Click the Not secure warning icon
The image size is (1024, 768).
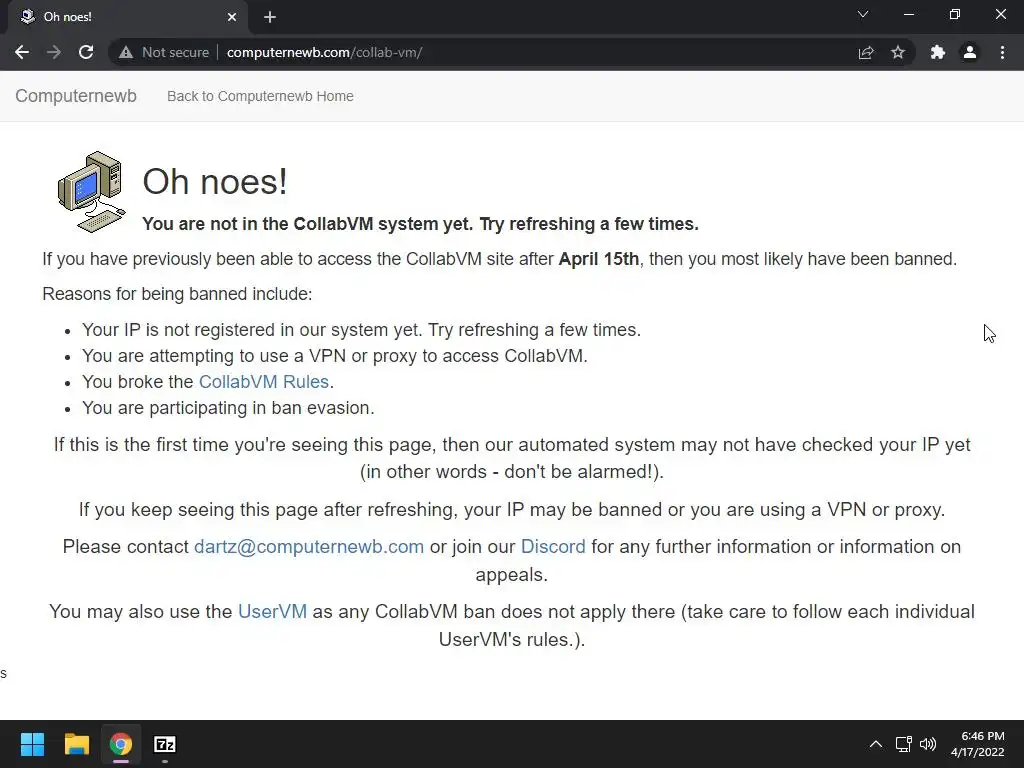pos(125,52)
